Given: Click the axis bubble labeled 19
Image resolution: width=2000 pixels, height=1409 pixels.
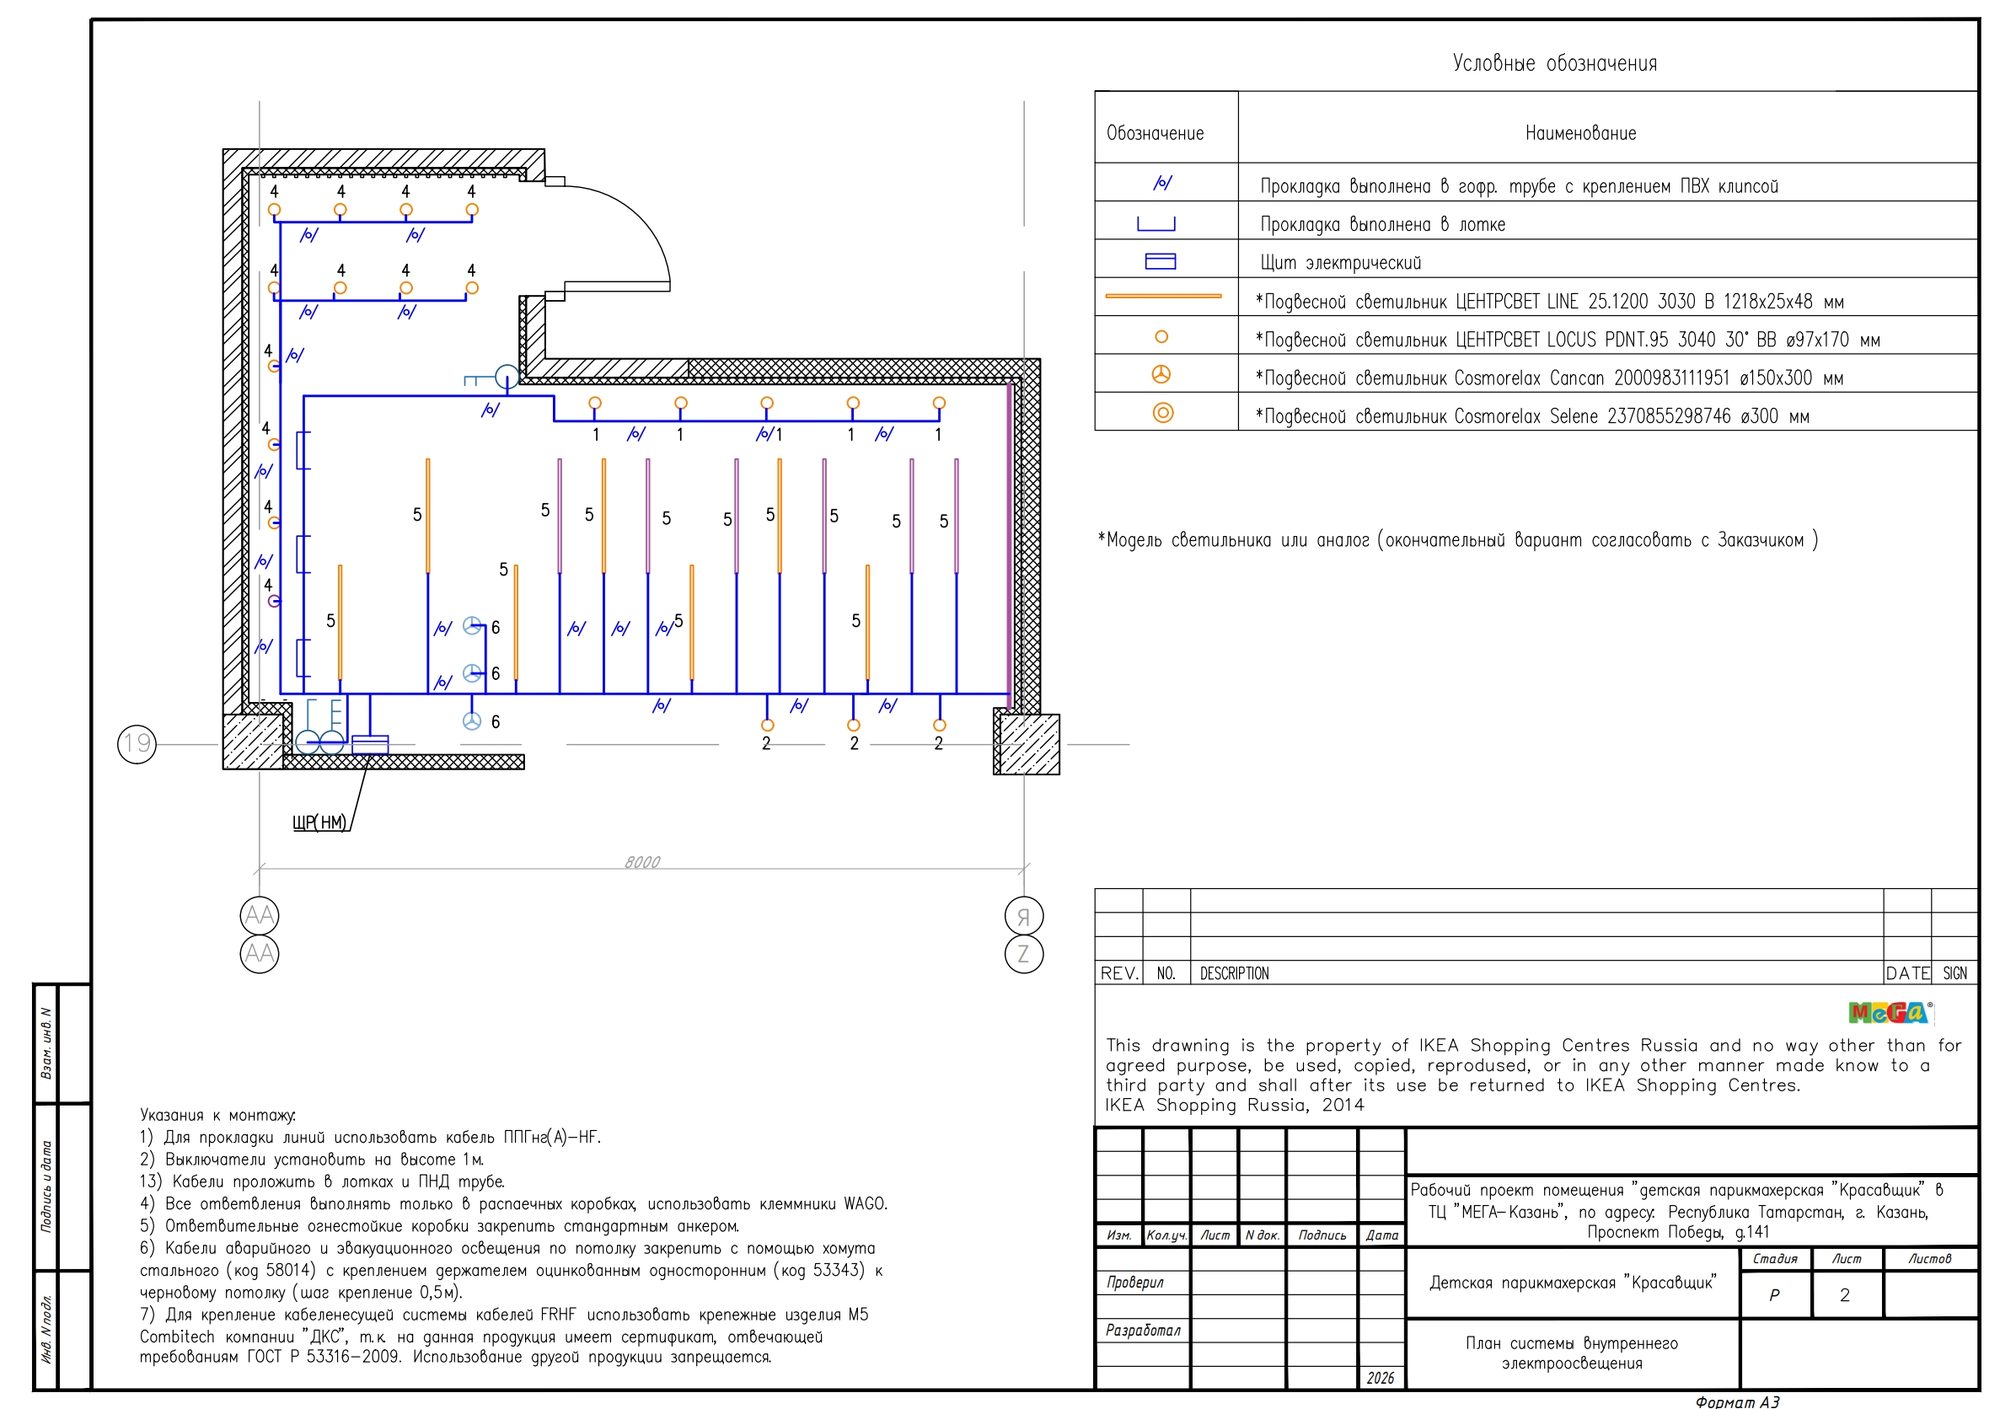Looking at the screenshot, I should (x=137, y=743).
